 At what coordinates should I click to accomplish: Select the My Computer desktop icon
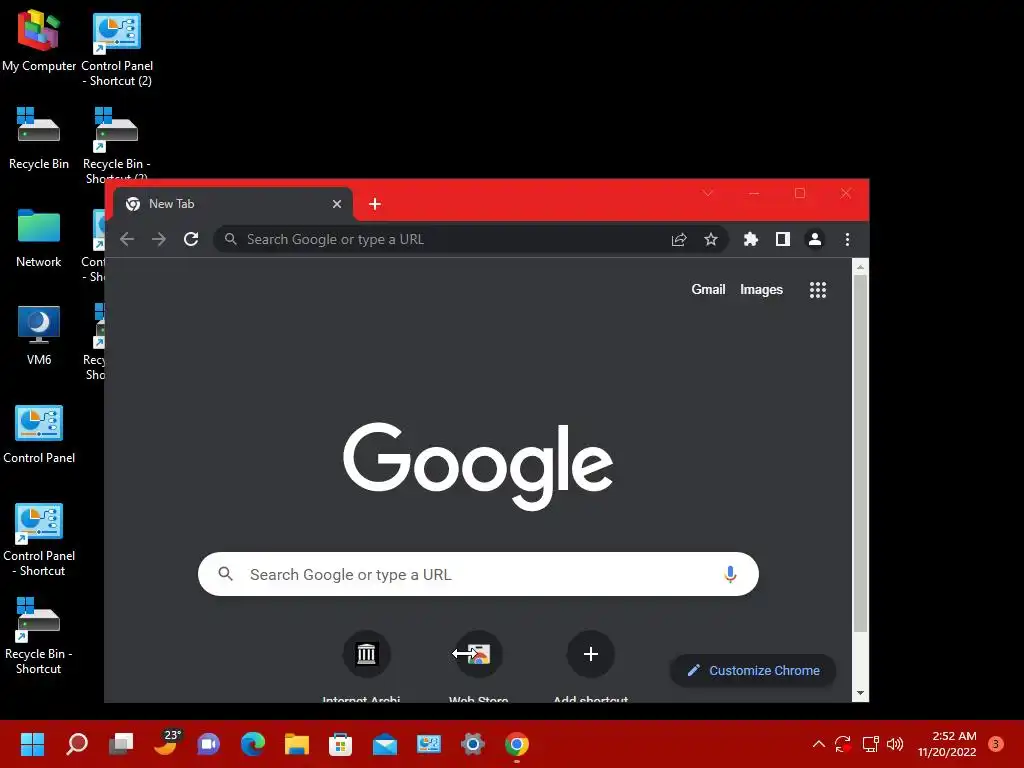39,42
